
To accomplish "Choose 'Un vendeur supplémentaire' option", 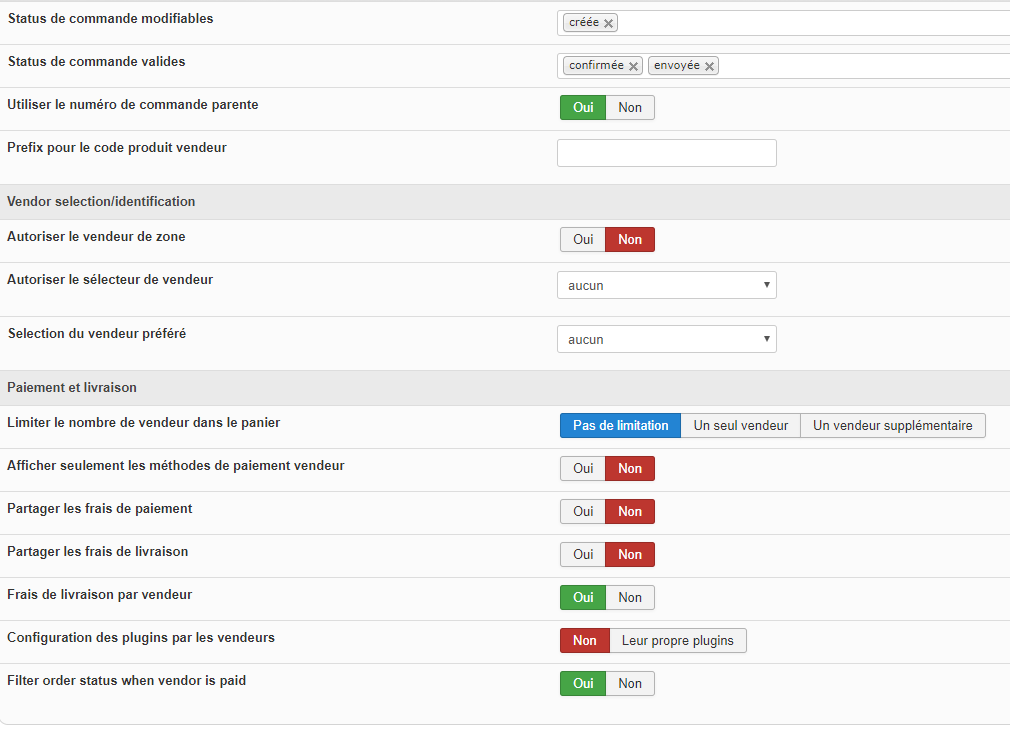I will [x=892, y=426].
